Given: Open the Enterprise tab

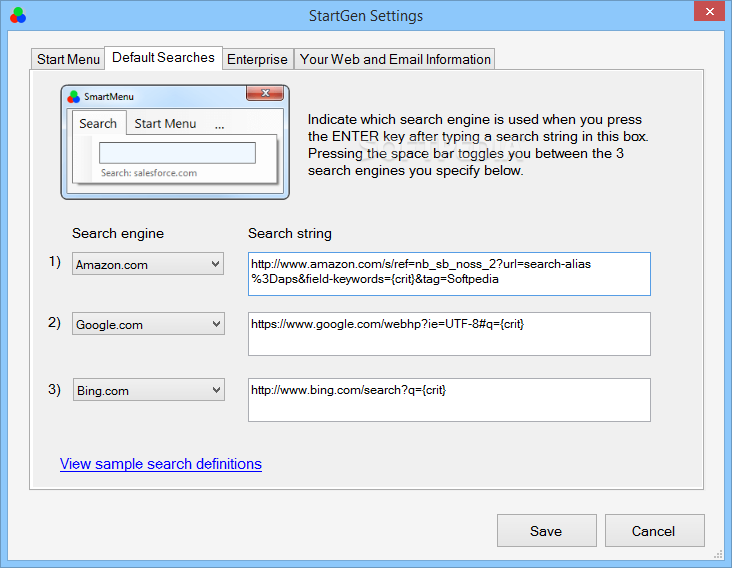Looking at the screenshot, I should click(257, 59).
